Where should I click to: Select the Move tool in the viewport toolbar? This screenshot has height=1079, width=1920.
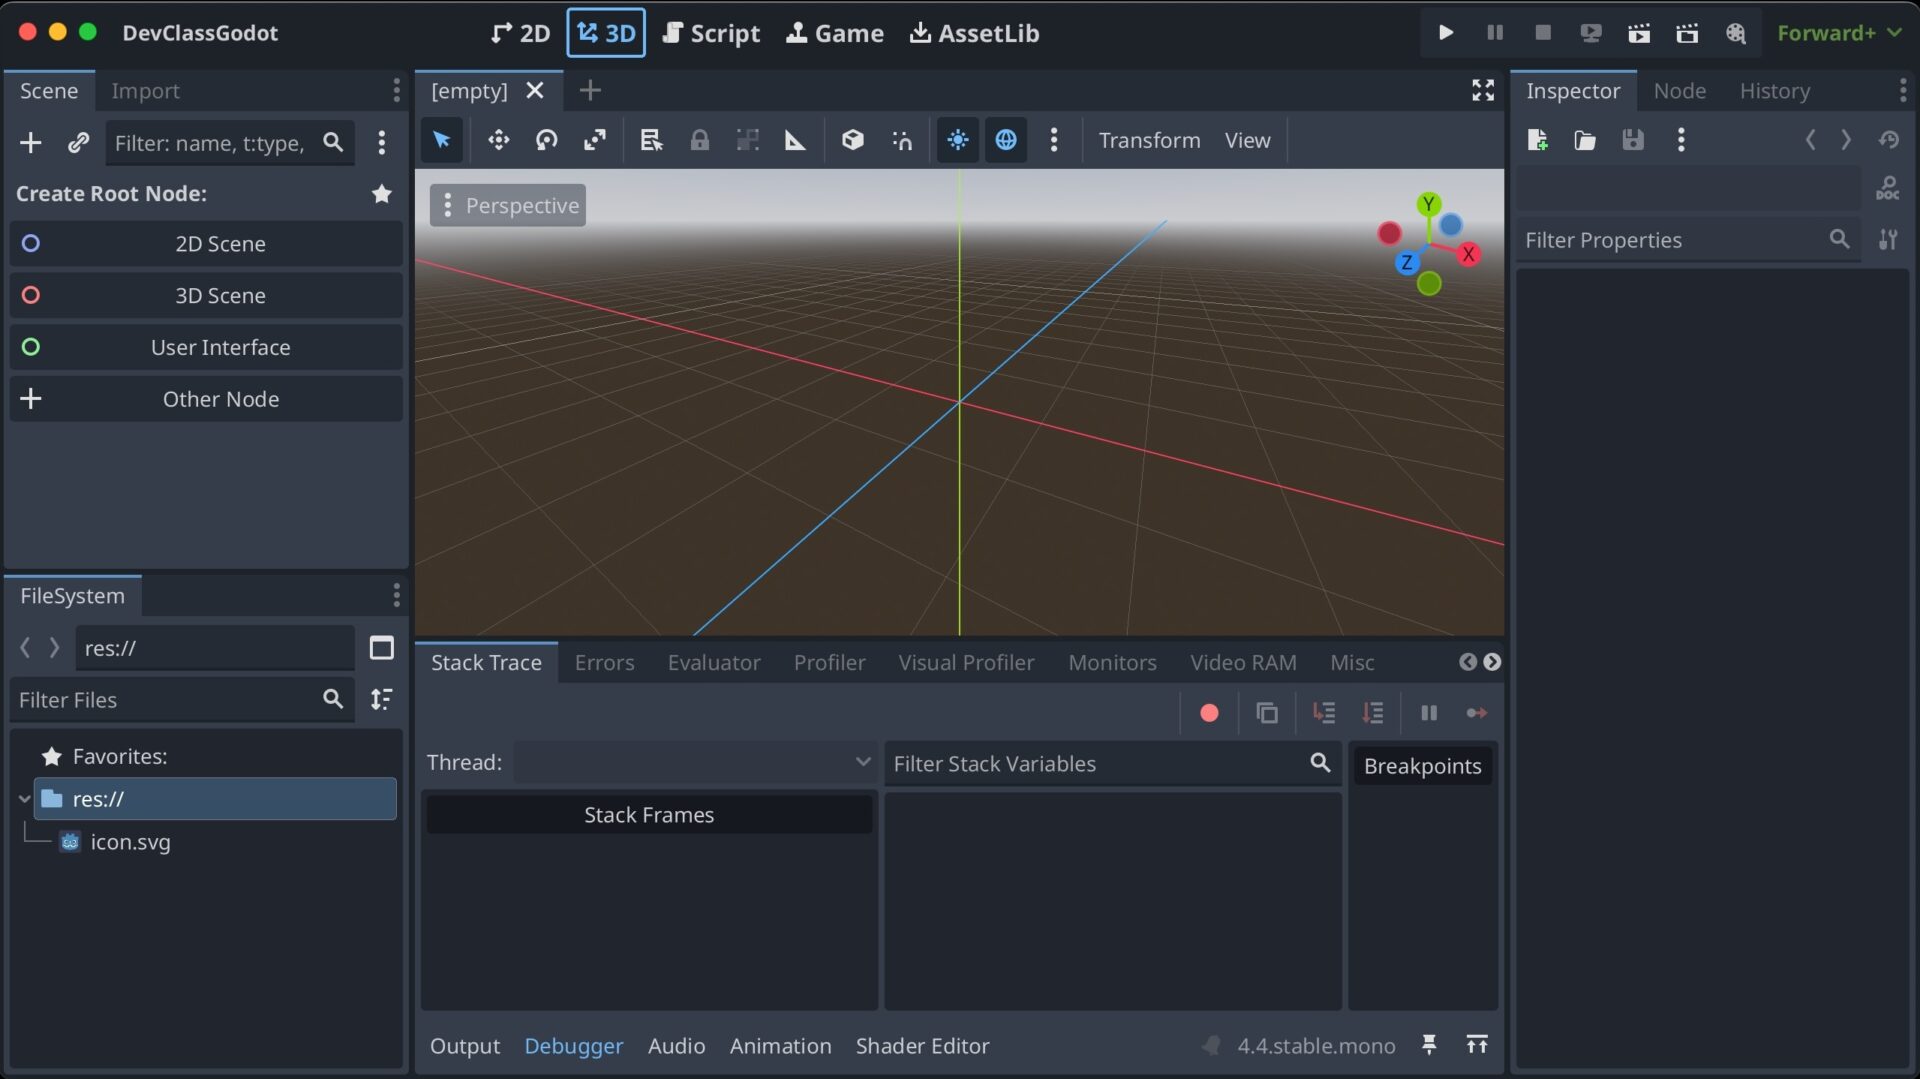pyautogui.click(x=498, y=140)
